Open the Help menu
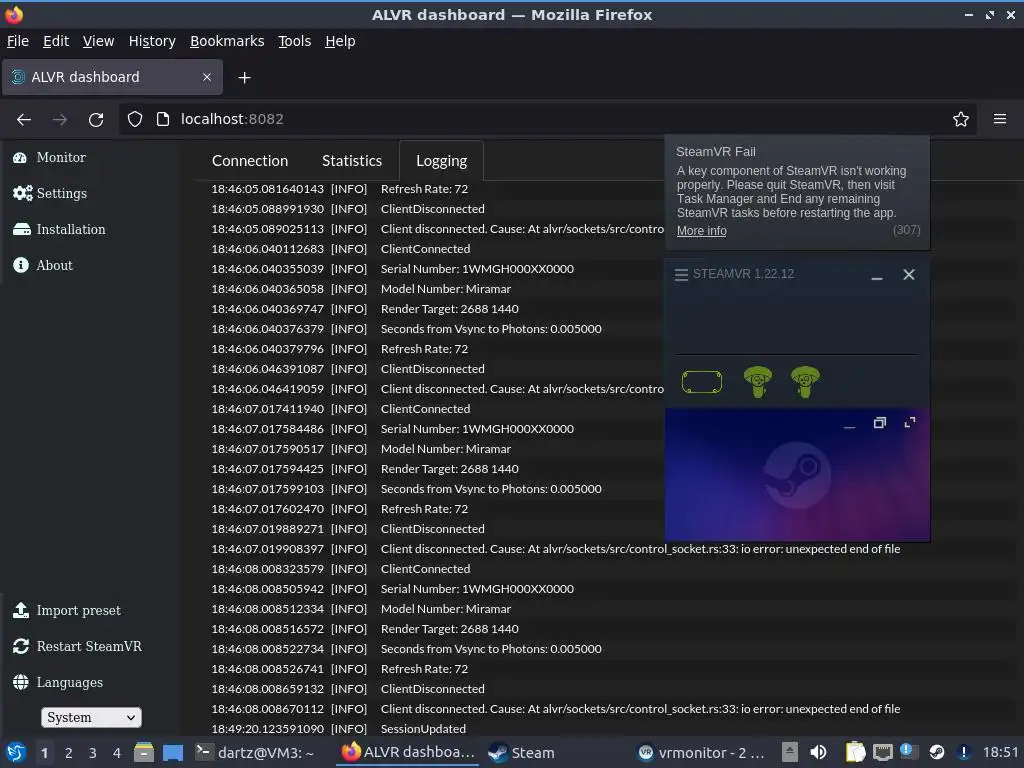Image resolution: width=1024 pixels, height=768 pixels. pos(340,41)
